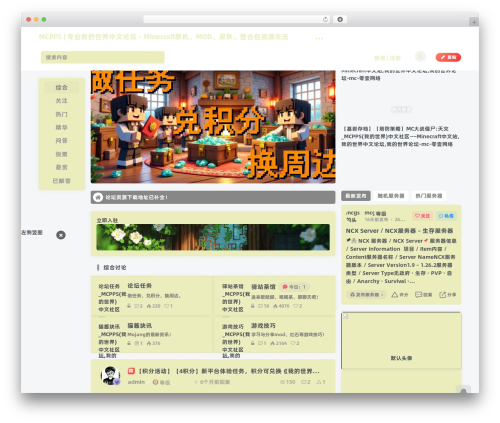500x423 pixels.
Task: Click the flame icon in 猫酱快讯 stats
Action: coord(149,343)
